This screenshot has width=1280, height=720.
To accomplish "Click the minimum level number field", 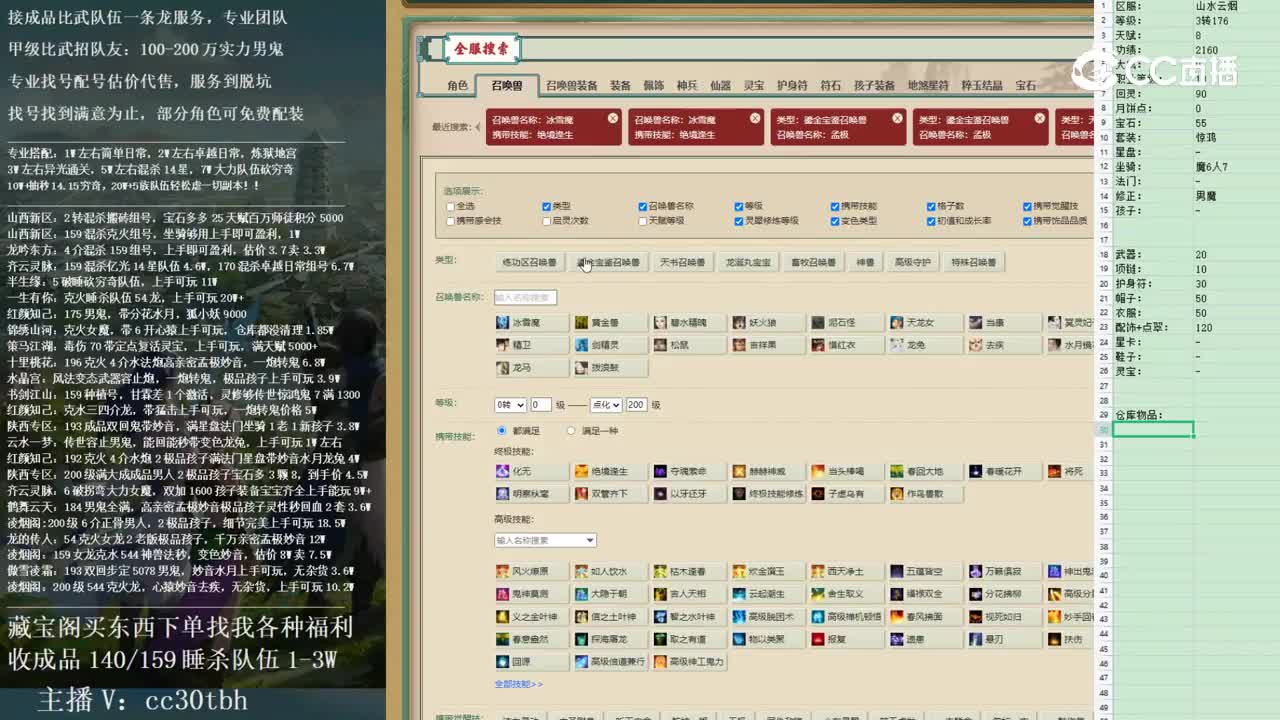I will point(540,405).
